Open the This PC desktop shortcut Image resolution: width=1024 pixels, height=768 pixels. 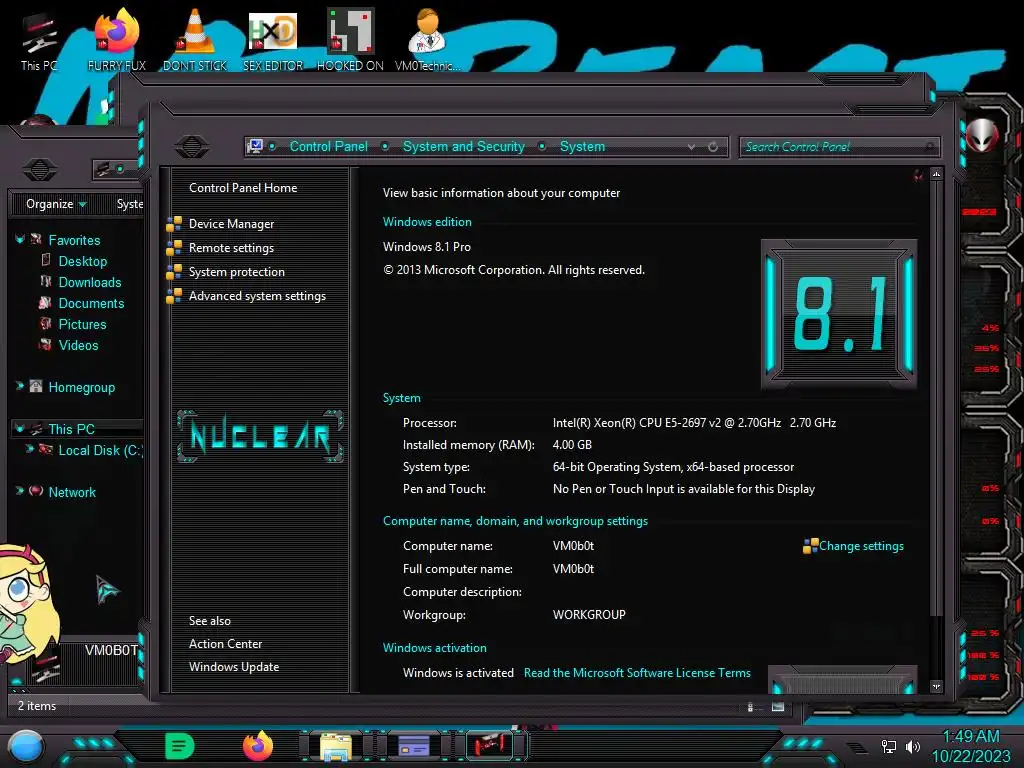[x=39, y=39]
